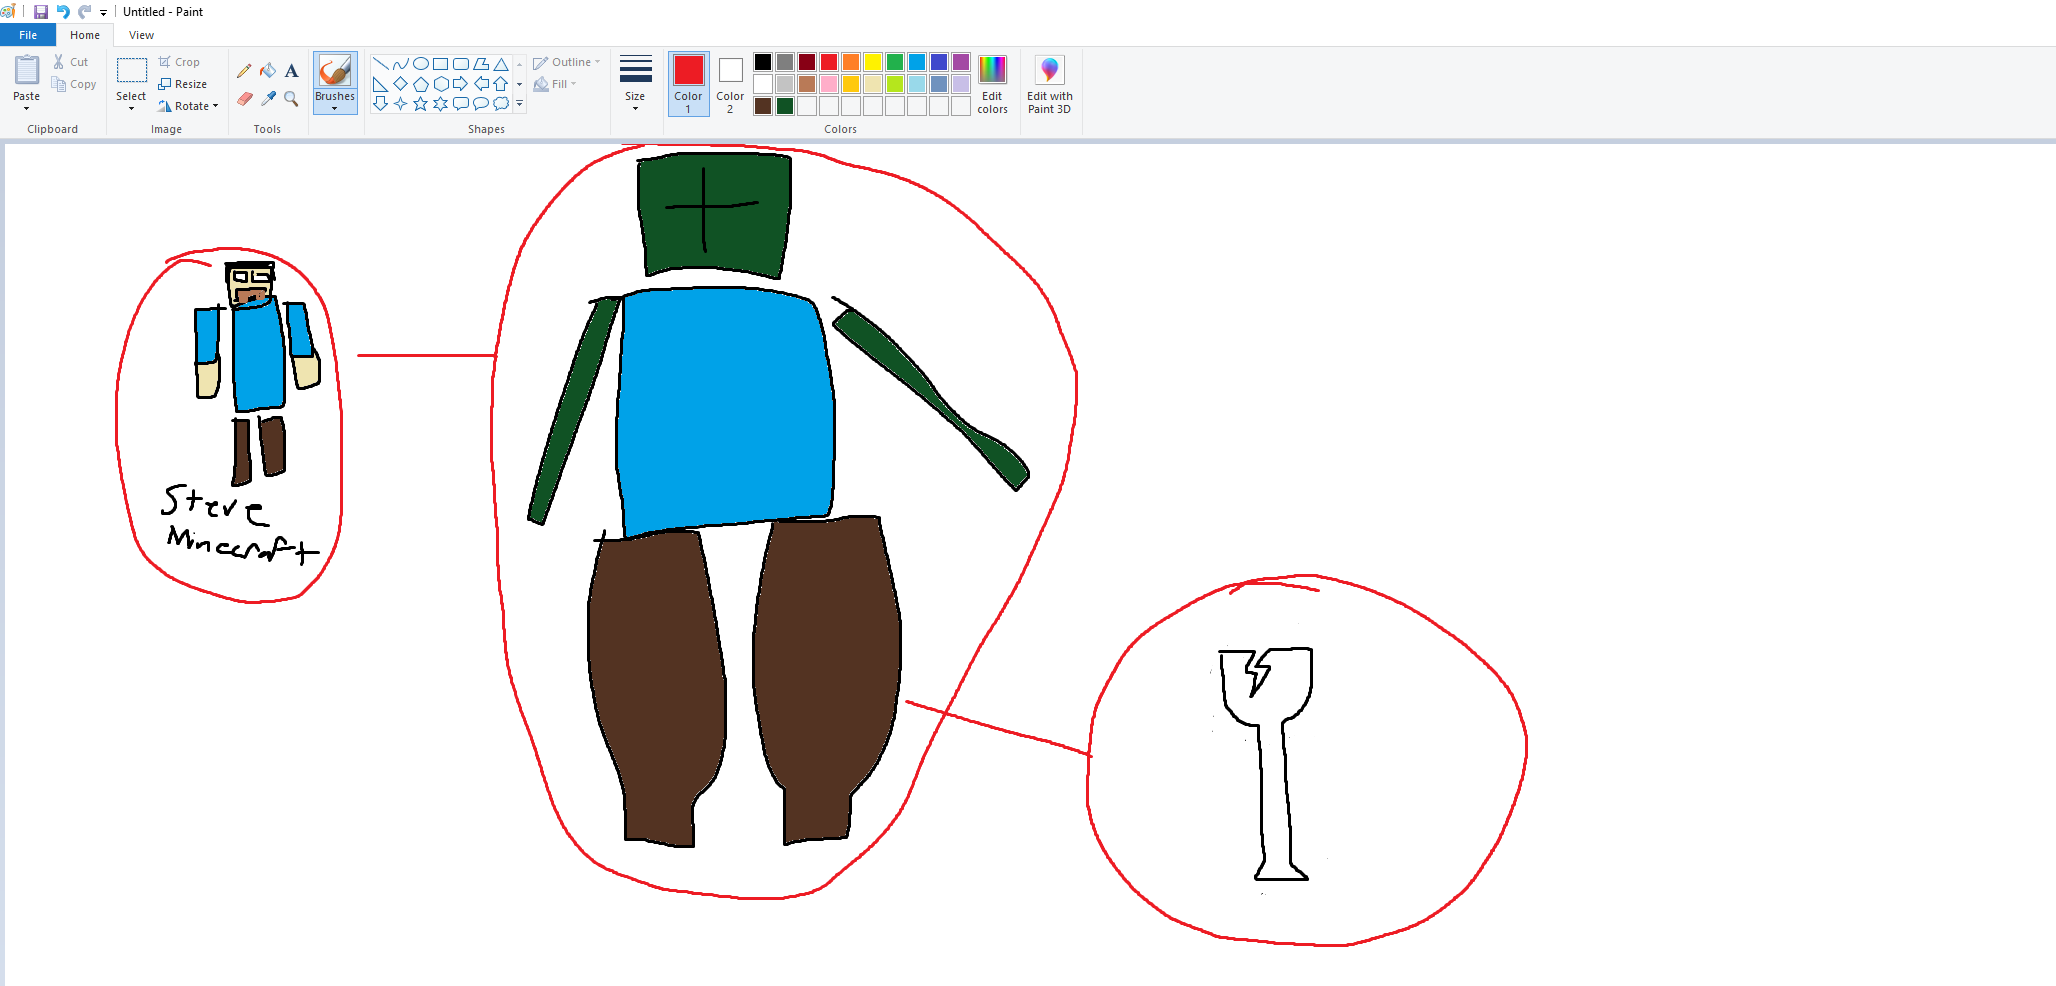The height and width of the screenshot is (986, 2056).
Task: Pick the black color swatch
Action: coord(763,62)
